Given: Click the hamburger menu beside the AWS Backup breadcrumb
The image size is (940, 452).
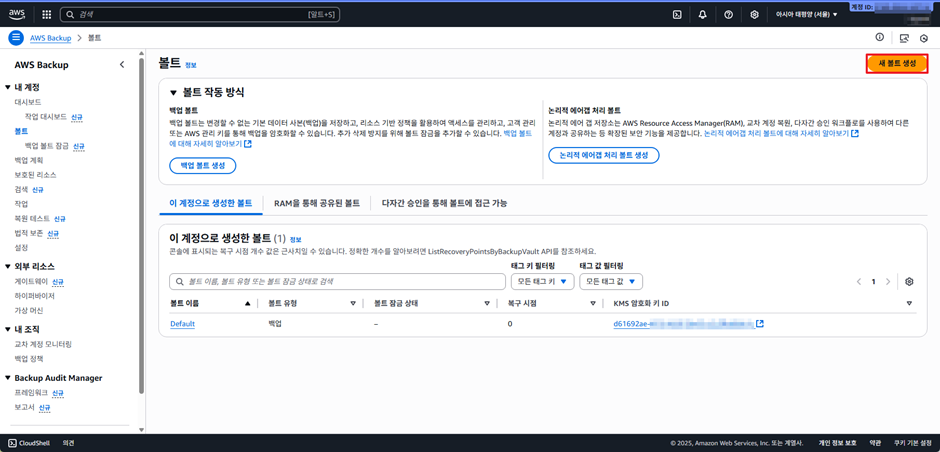Looking at the screenshot, I should coord(15,38).
